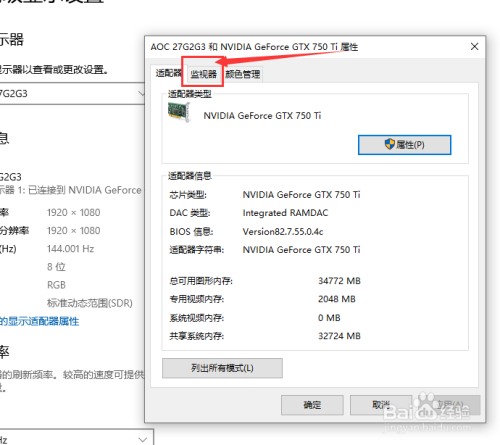This screenshot has width=500, height=445.
Task: Click the 34772 MB total graphics memory value
Action: 339,281
